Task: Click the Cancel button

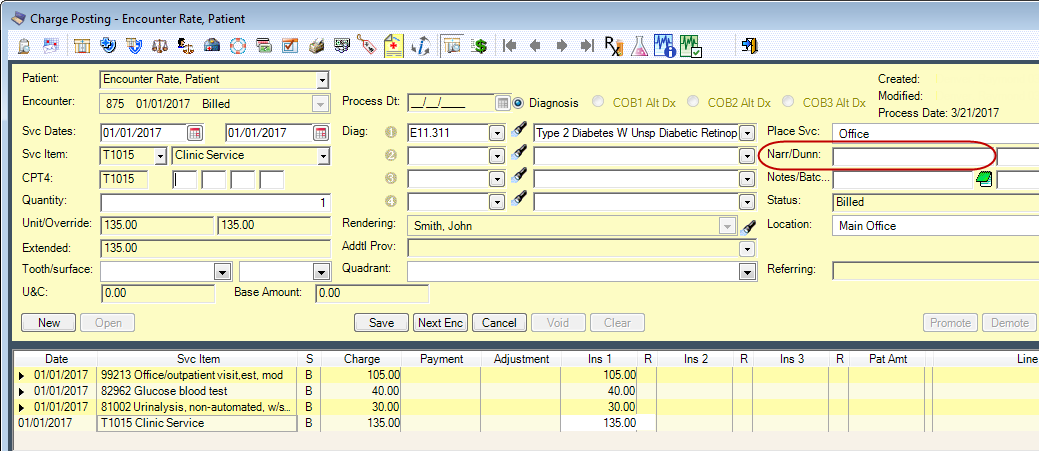Action: (499, 323)
